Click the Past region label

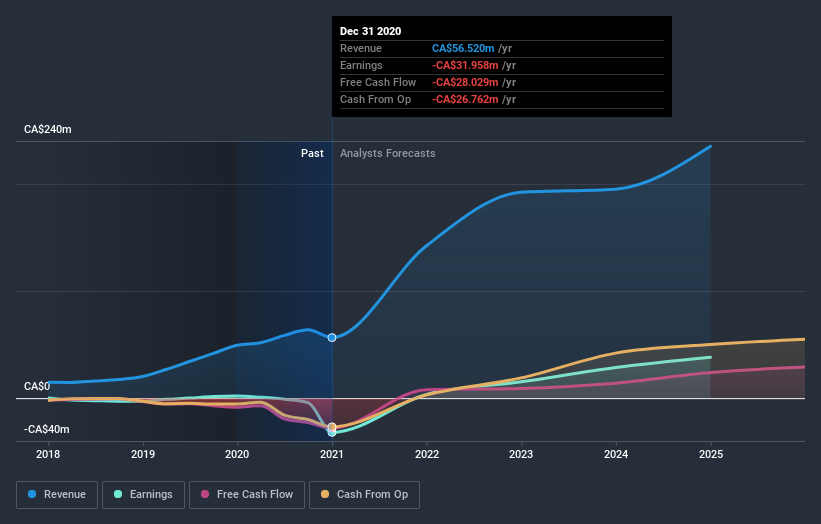pos(312,153)
